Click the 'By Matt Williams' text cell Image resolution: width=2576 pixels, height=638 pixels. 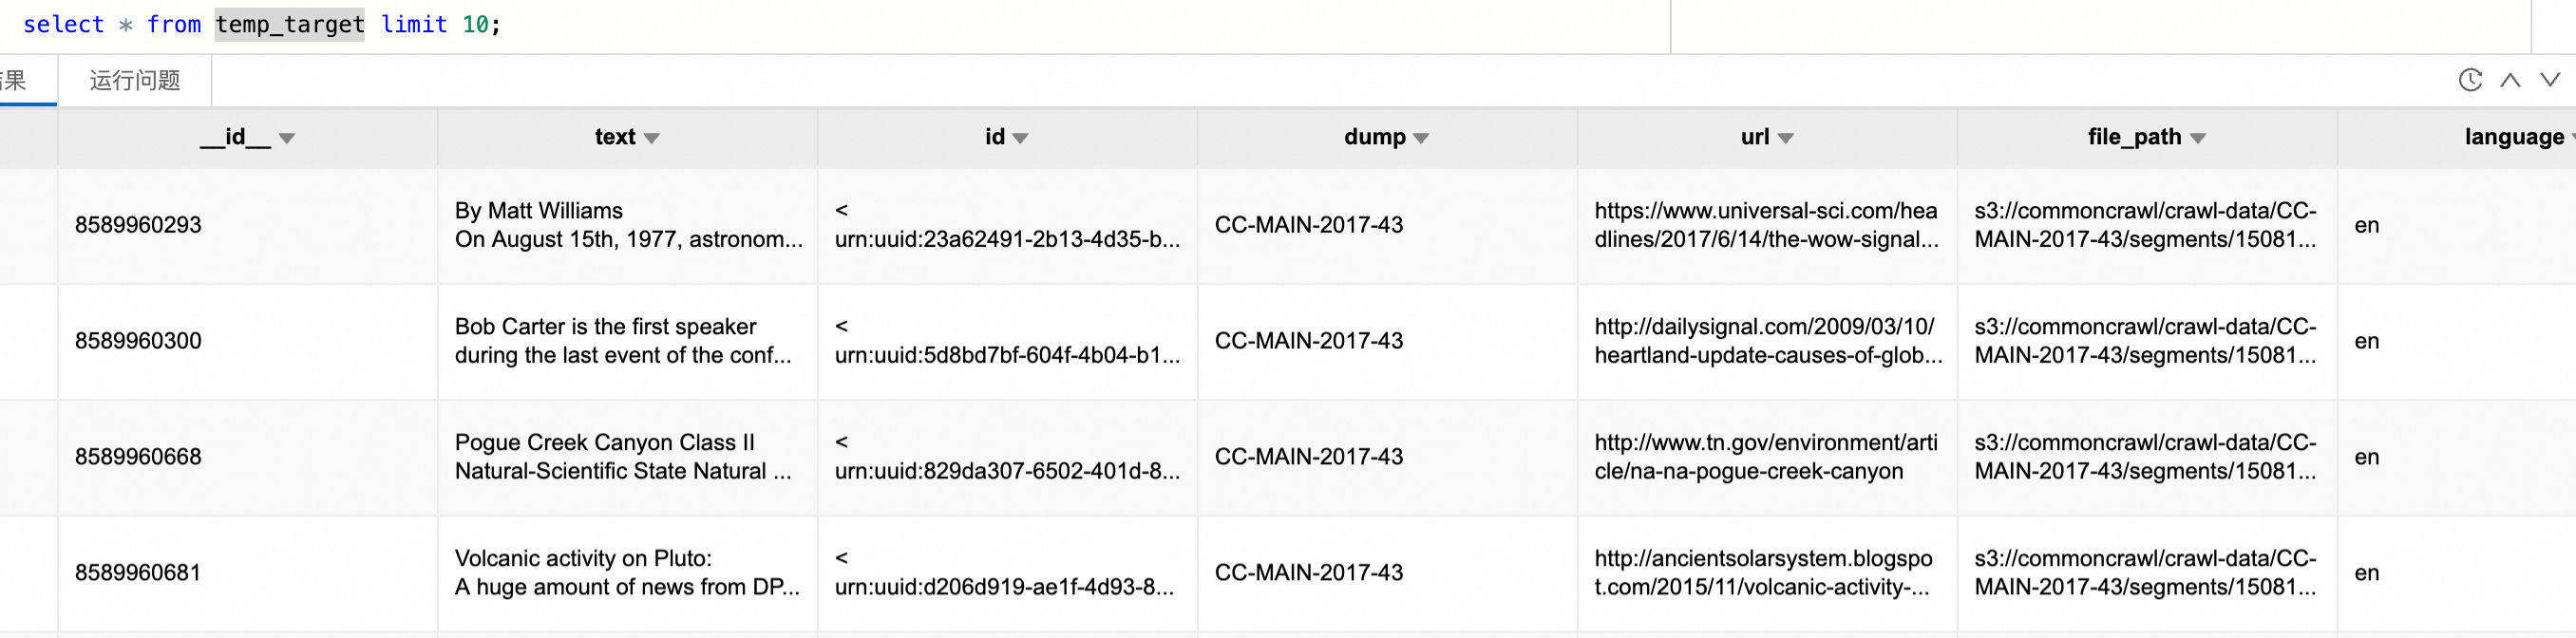628,225
